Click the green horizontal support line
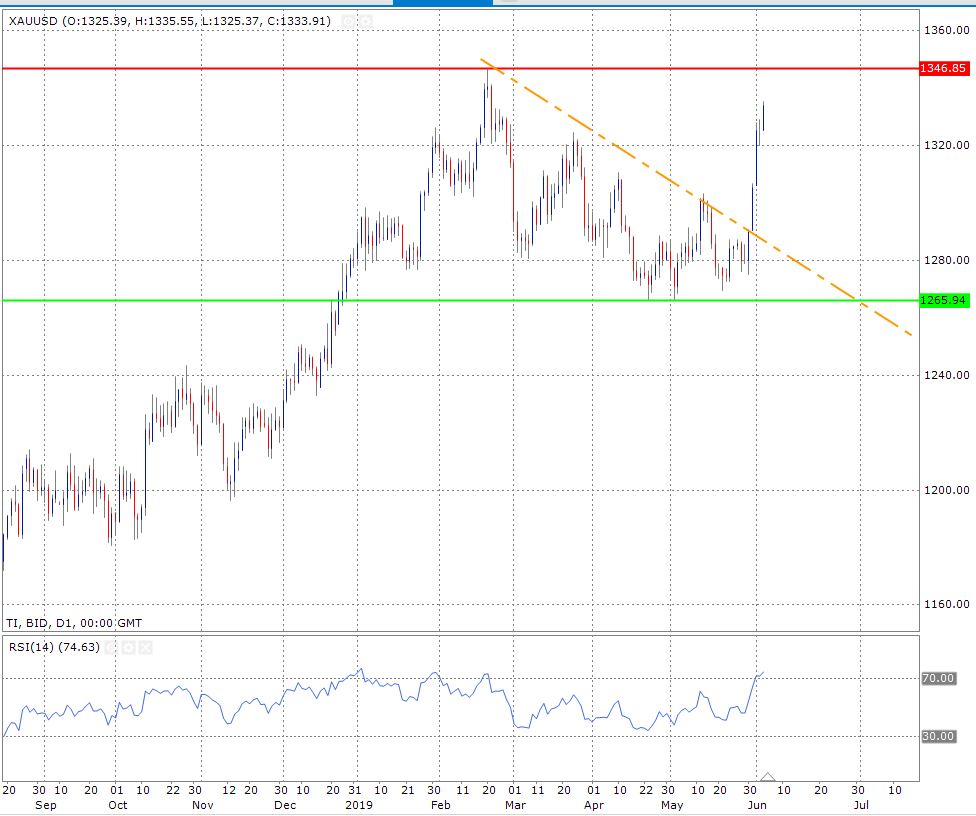The width and height of the screenshot is (976, 816). pos(200,300)
